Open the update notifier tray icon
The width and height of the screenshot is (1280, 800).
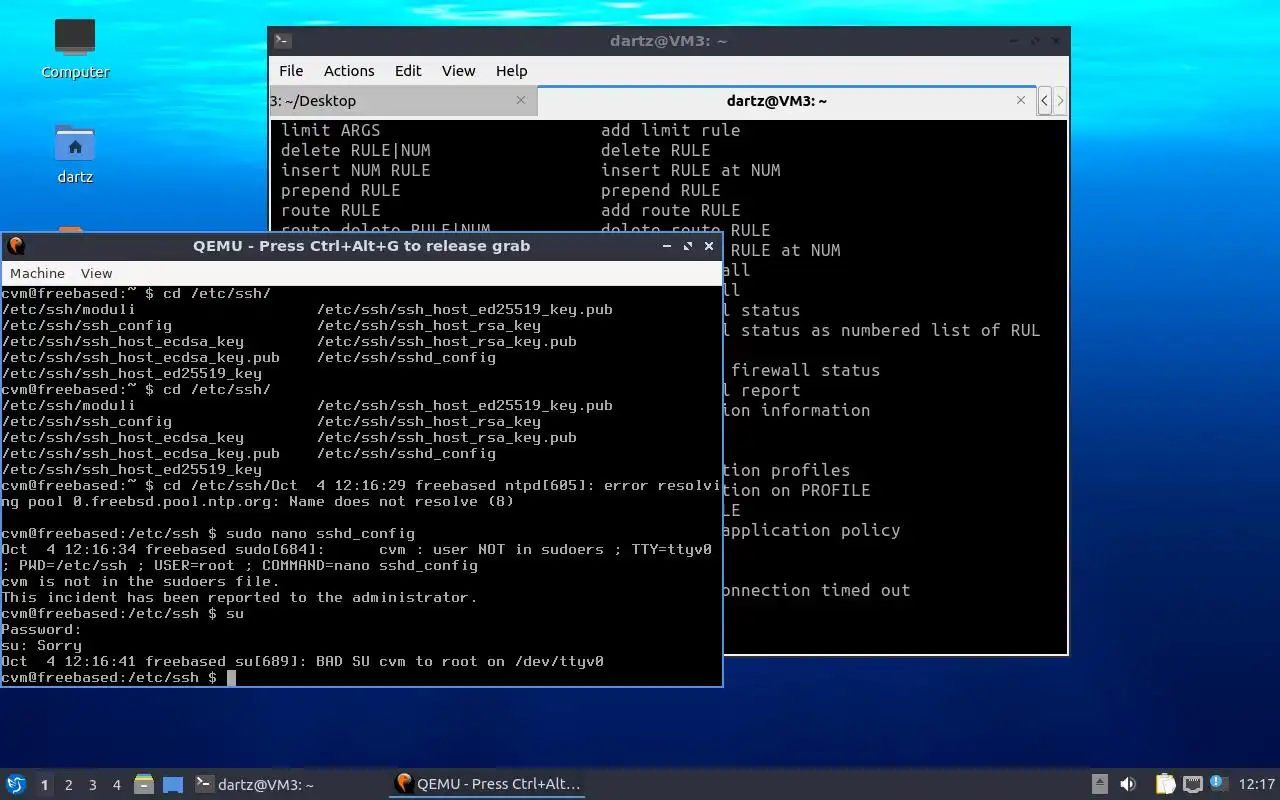coord(1218,783)
